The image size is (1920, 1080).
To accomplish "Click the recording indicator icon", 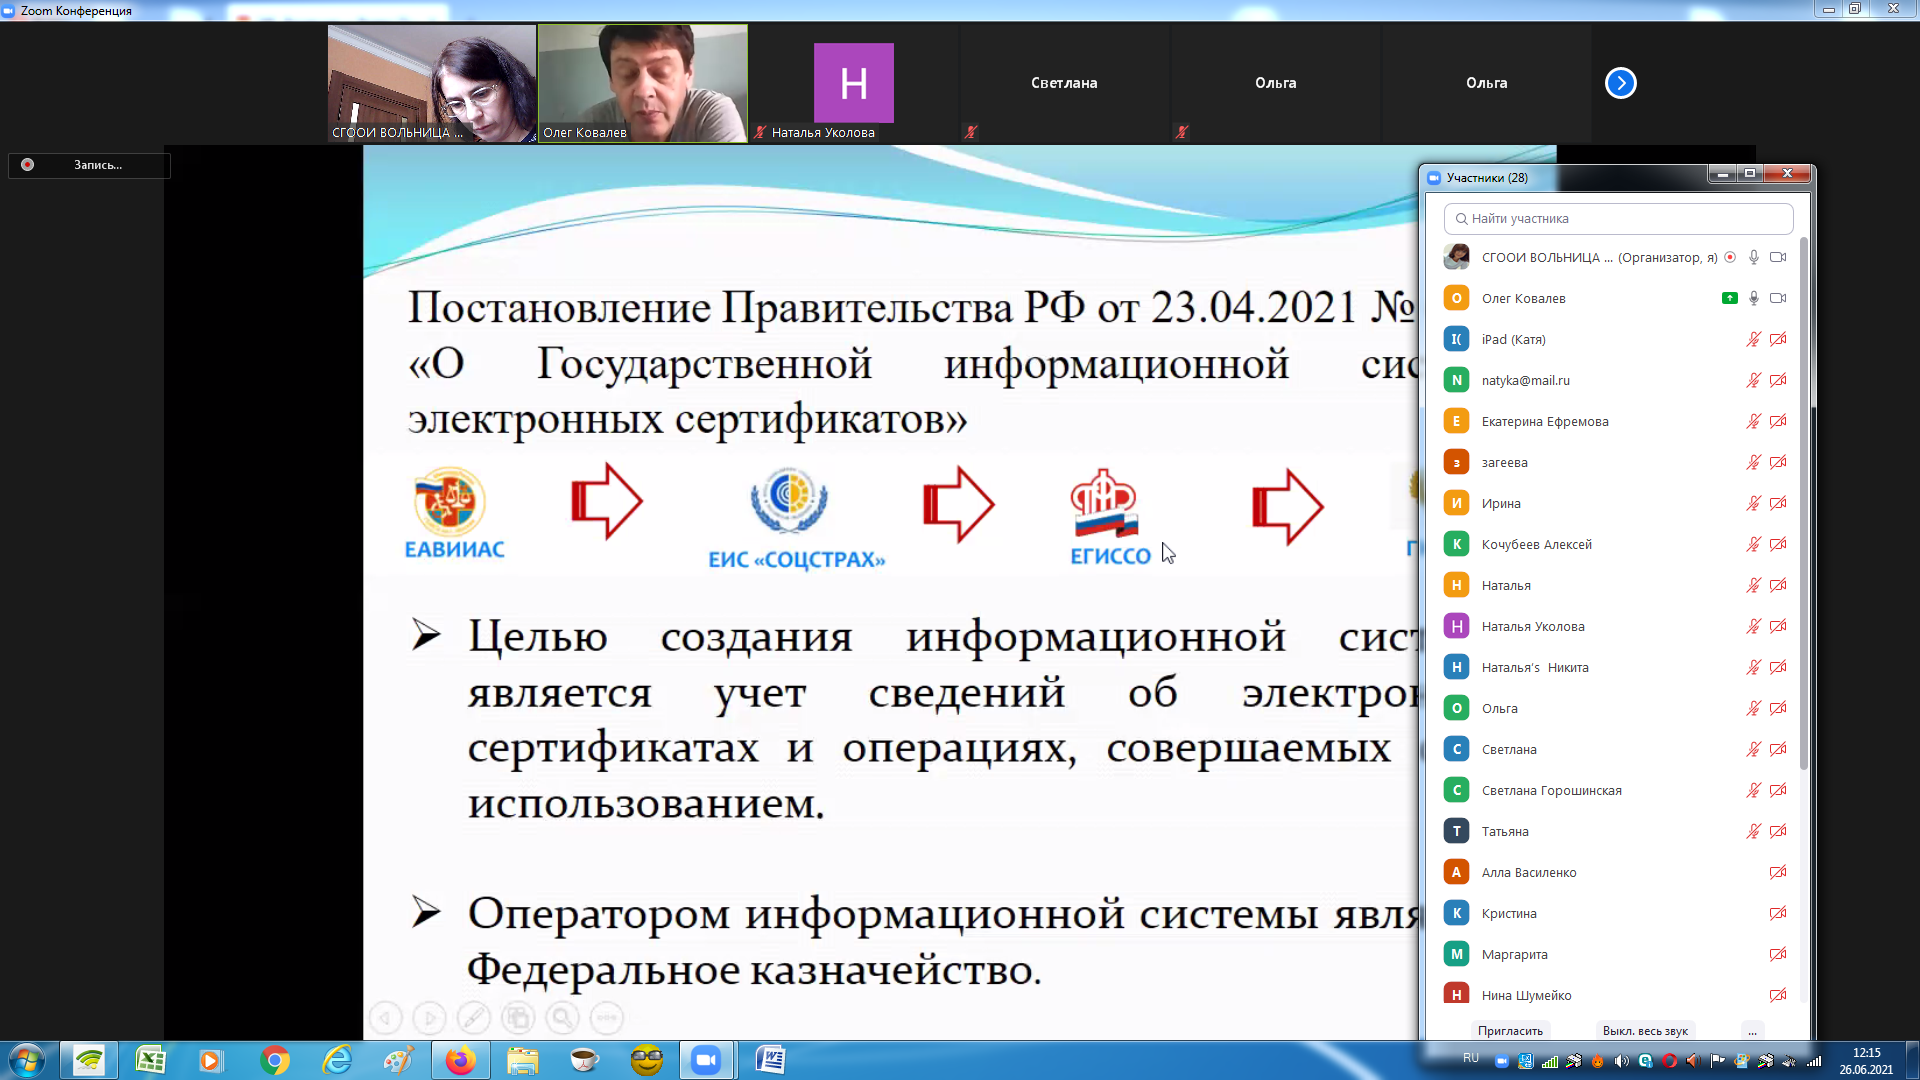I will (28, 165).
